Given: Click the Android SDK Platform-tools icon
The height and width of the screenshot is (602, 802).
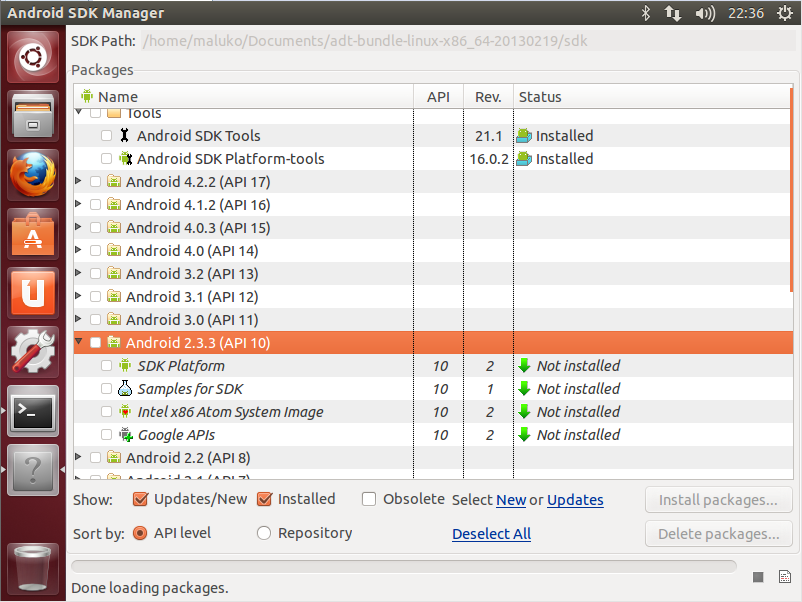Looking at the screenshot, I should pos(125,158).
